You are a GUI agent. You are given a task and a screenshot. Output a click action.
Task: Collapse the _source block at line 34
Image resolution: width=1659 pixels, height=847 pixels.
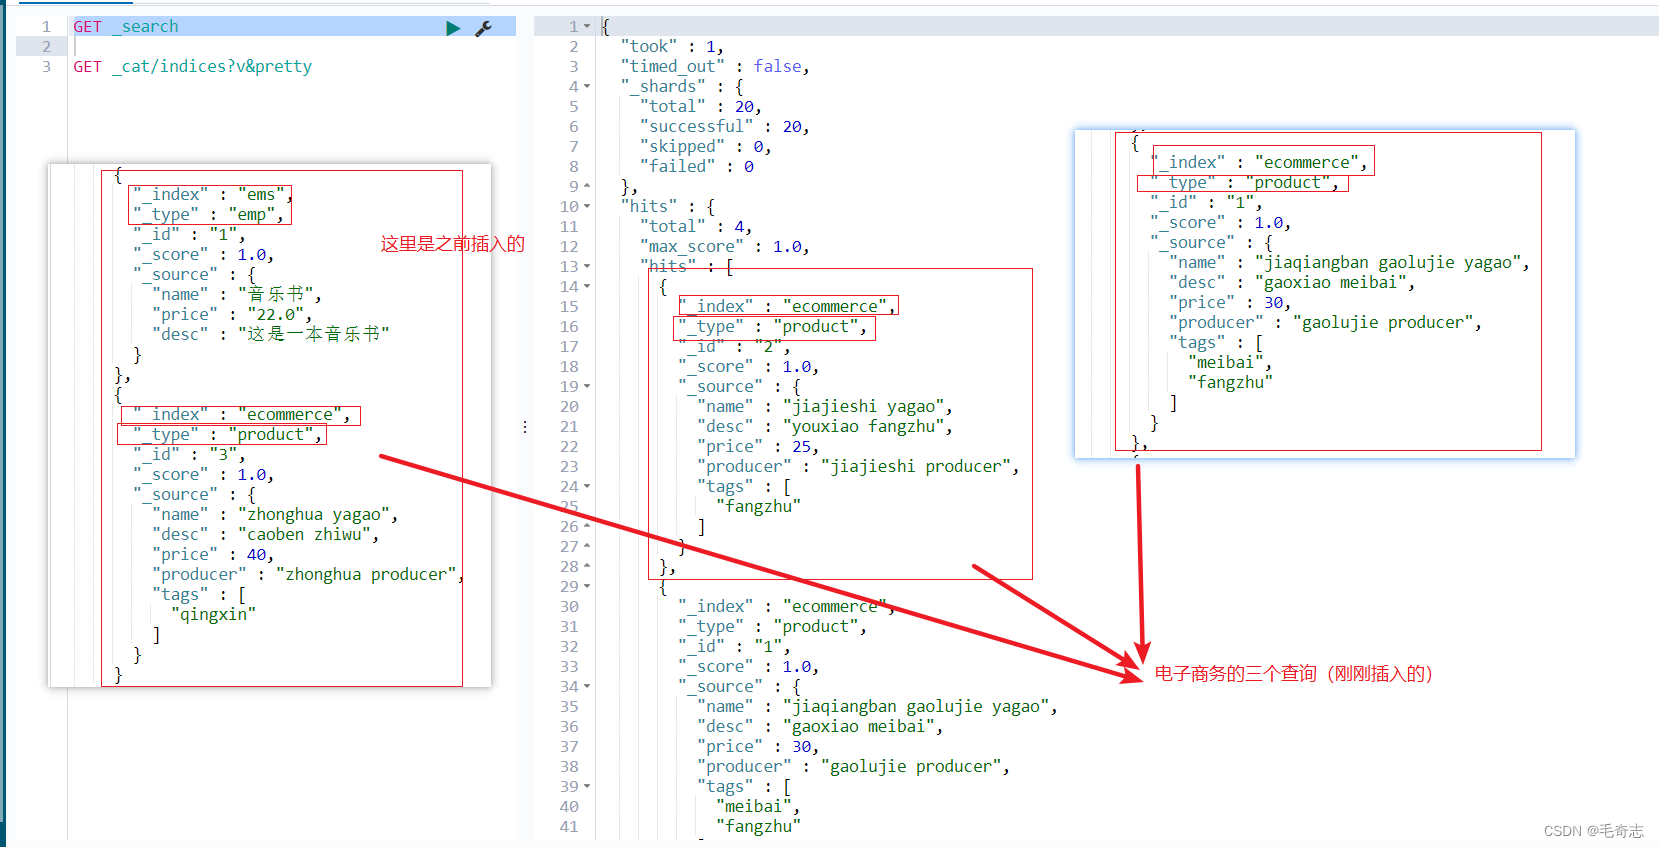pyautogui.click(x=587, y=687)
